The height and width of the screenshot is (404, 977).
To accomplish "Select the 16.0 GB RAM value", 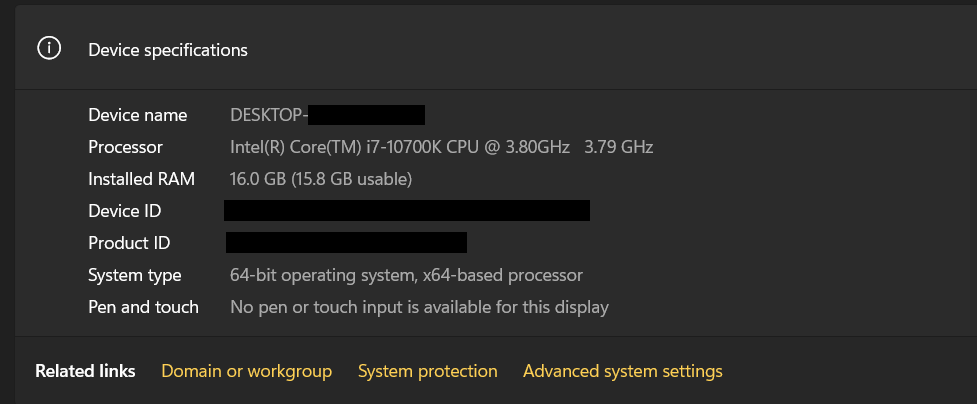I will coord(321,179).
